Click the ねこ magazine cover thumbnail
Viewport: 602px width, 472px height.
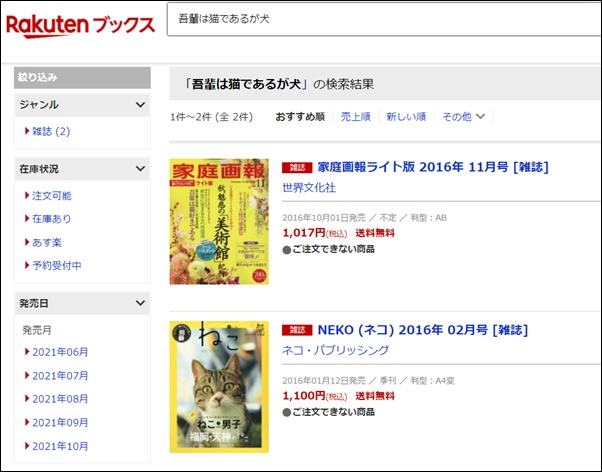[x=219, y=387]
